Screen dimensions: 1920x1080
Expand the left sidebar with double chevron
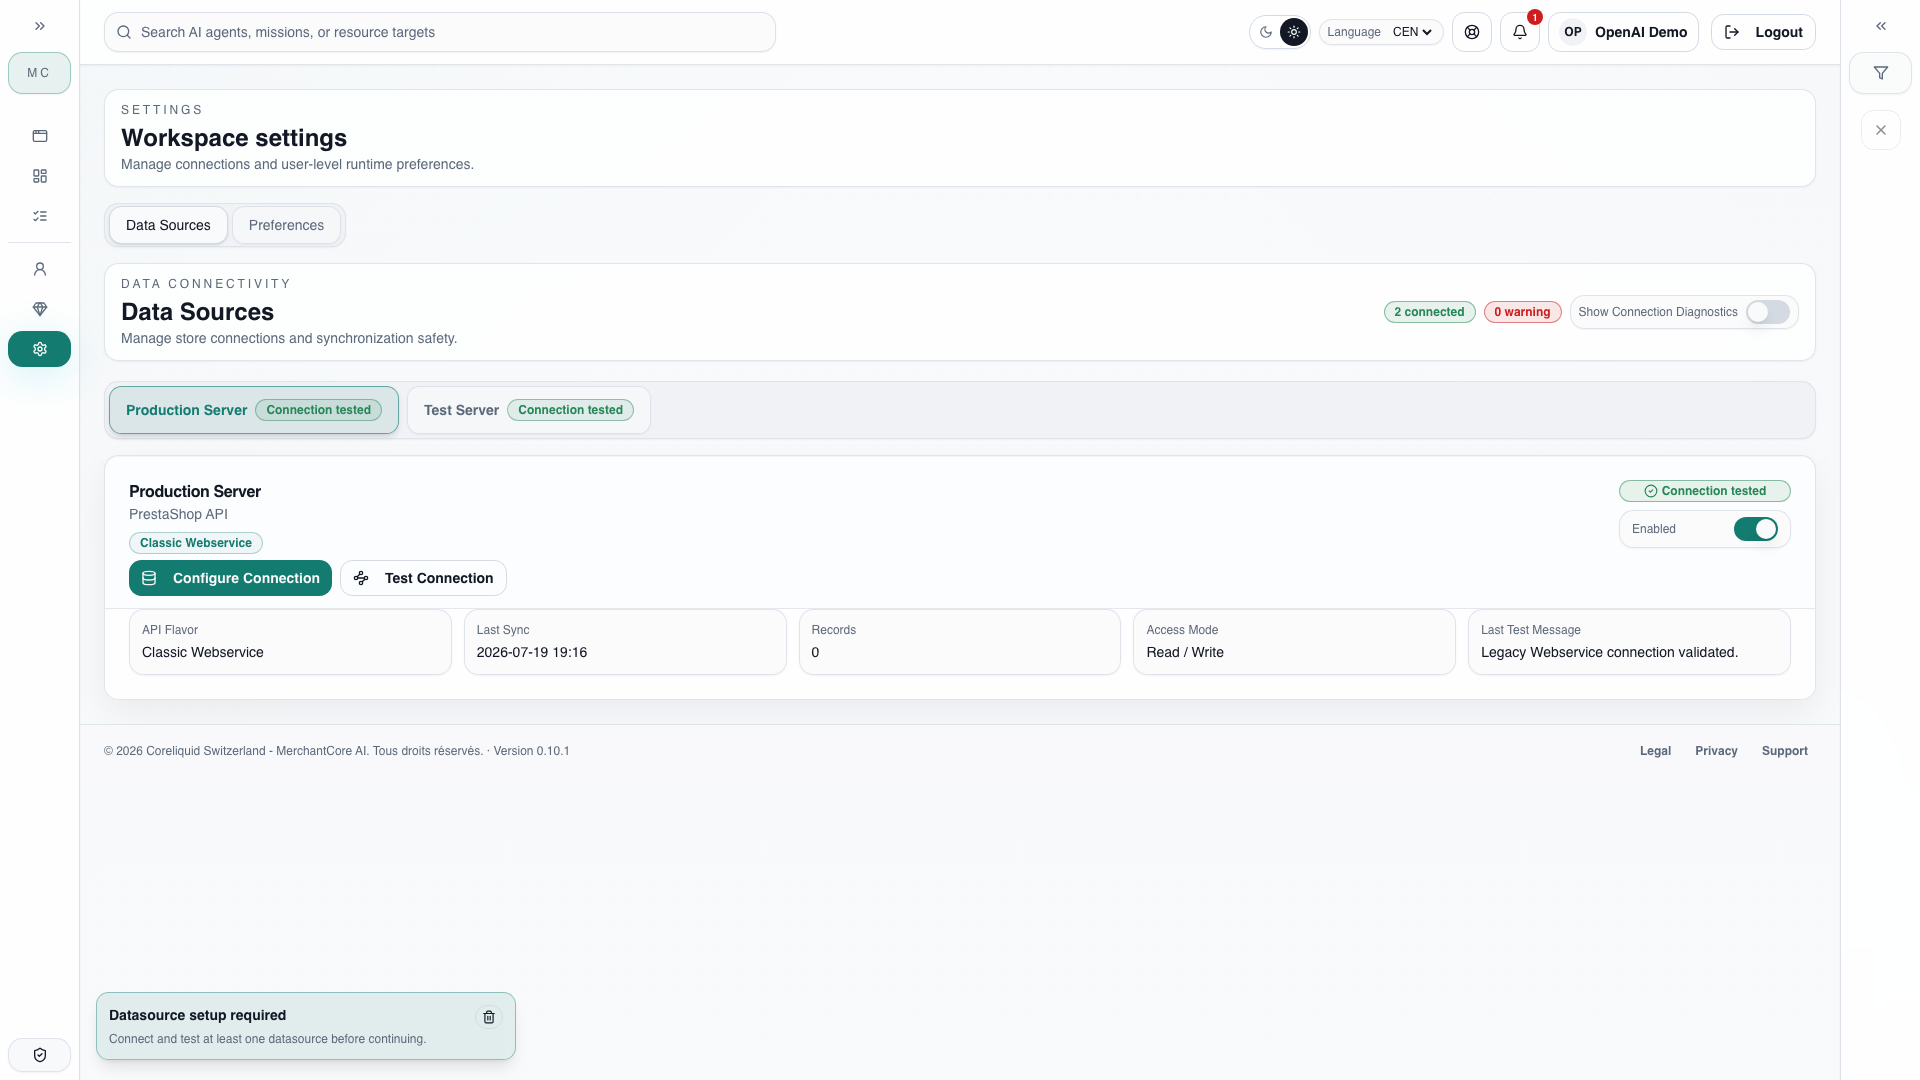click(x=40, y=26)
